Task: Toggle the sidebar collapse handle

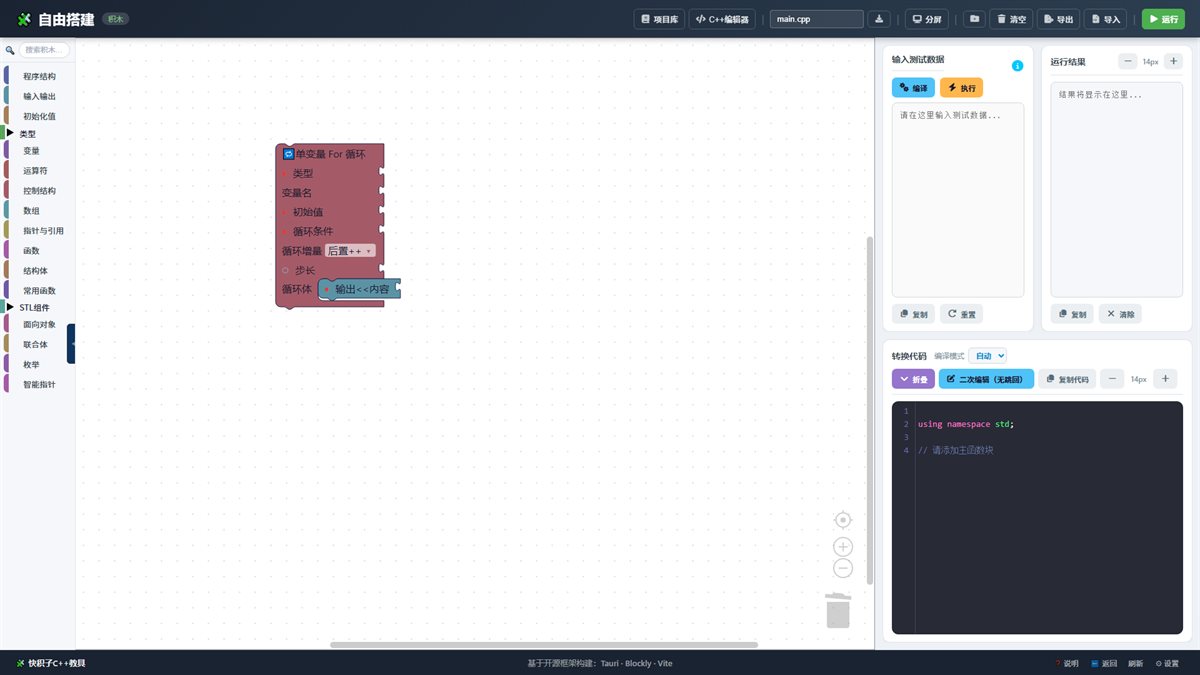Action: click(72, 344)
